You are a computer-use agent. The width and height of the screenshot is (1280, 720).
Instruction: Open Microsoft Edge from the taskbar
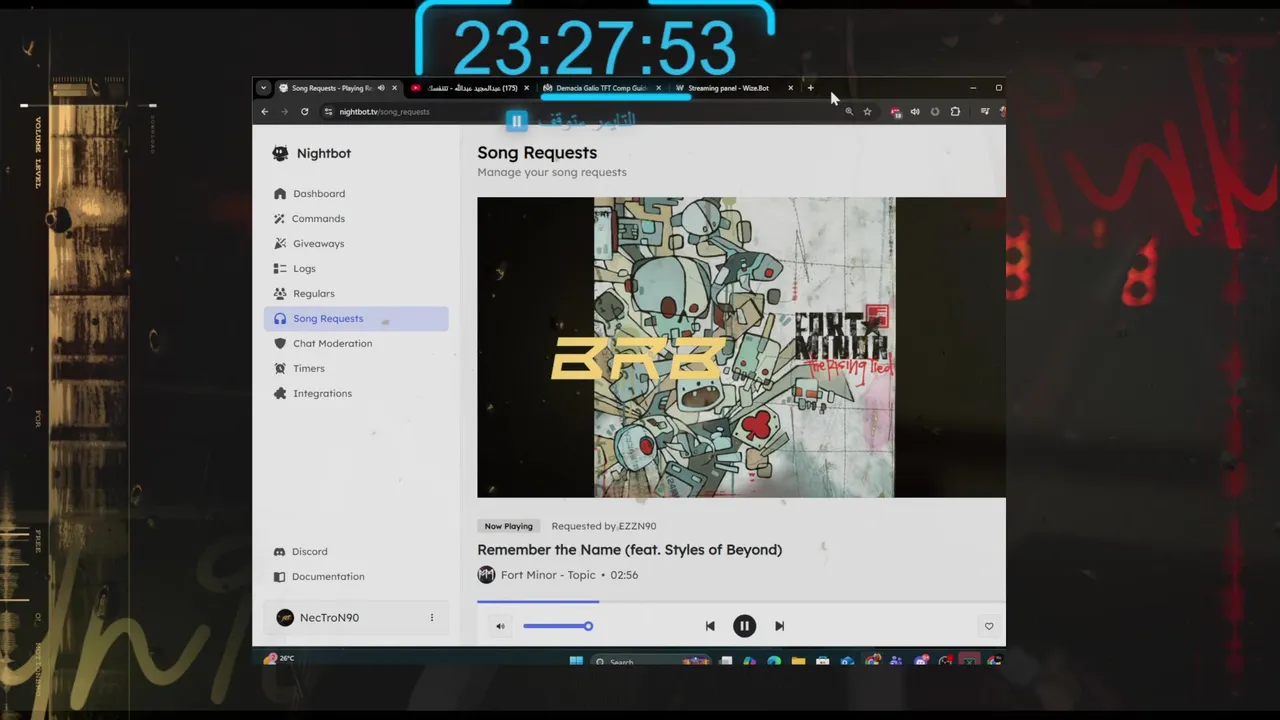[x=774, y=661]
